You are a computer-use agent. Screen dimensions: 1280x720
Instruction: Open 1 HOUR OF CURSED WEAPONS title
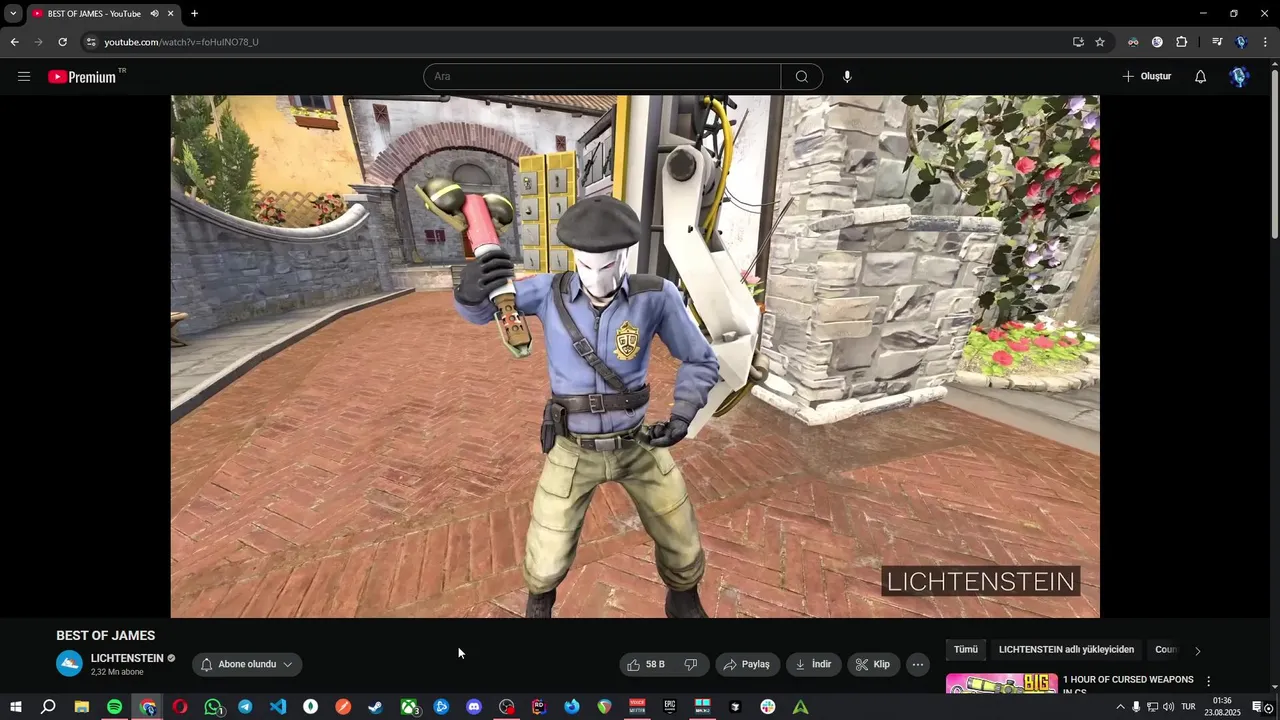(x=1128, y=684)
